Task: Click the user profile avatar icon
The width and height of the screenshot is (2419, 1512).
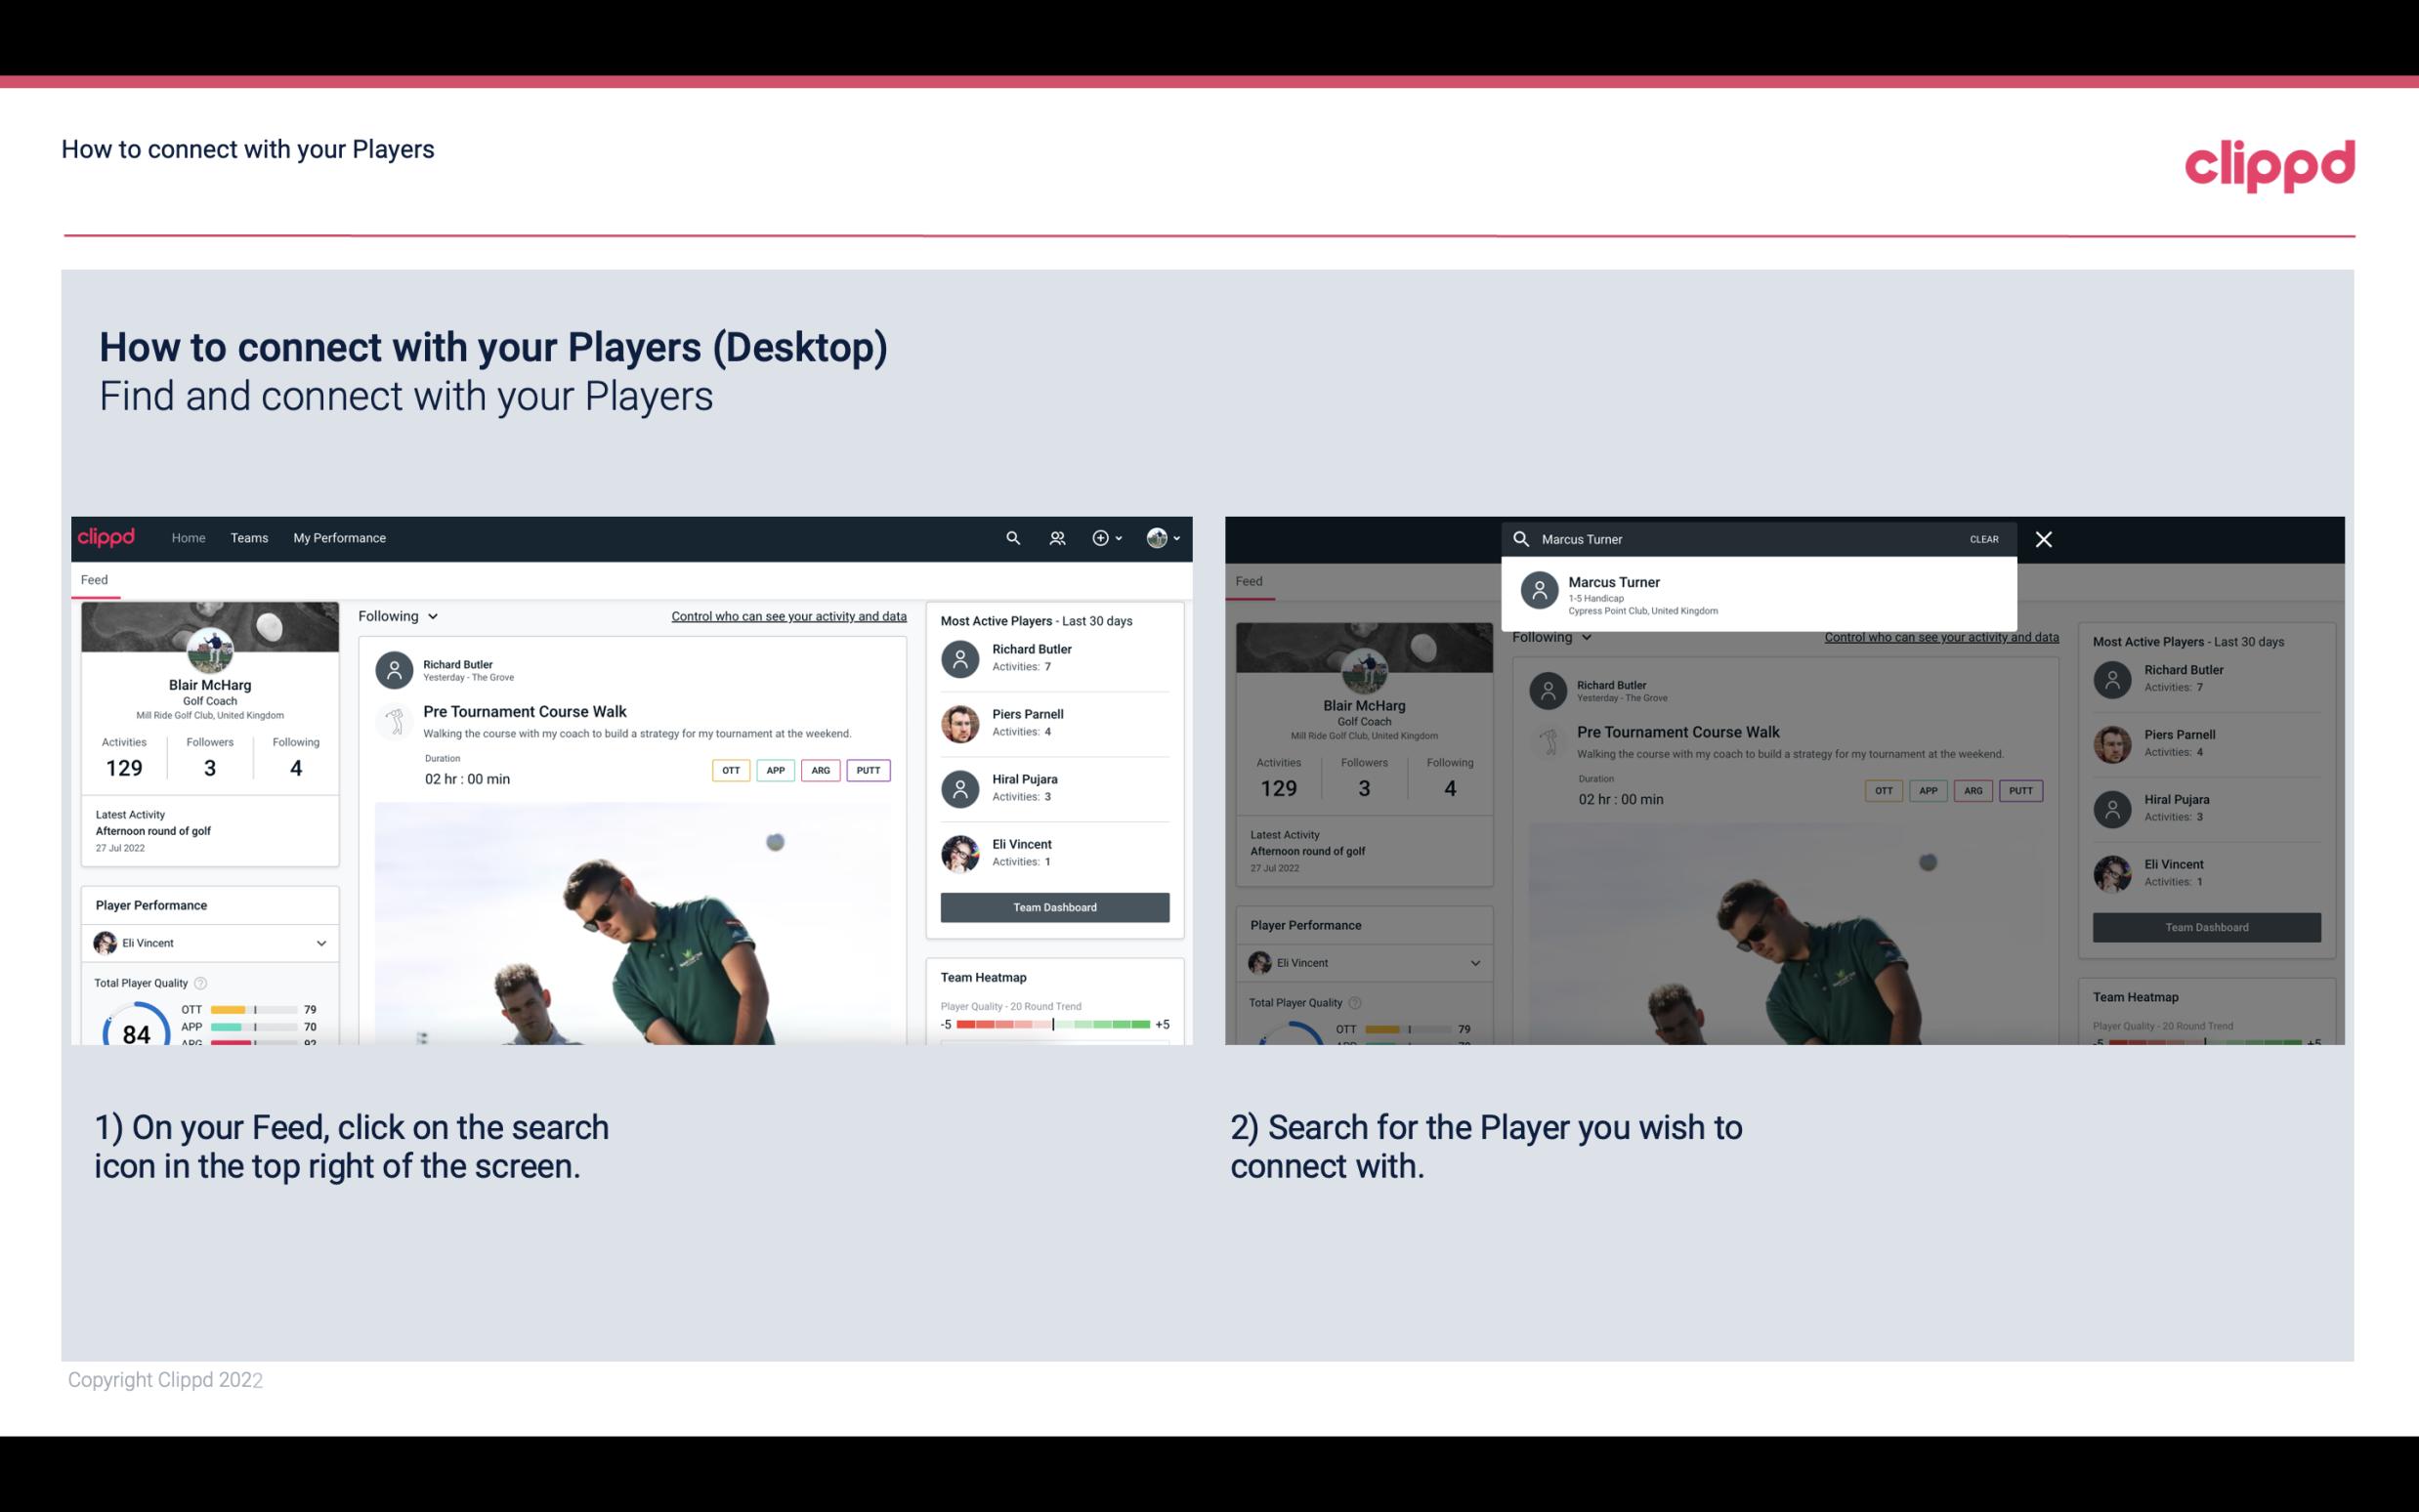Action: pos(1158,538)
